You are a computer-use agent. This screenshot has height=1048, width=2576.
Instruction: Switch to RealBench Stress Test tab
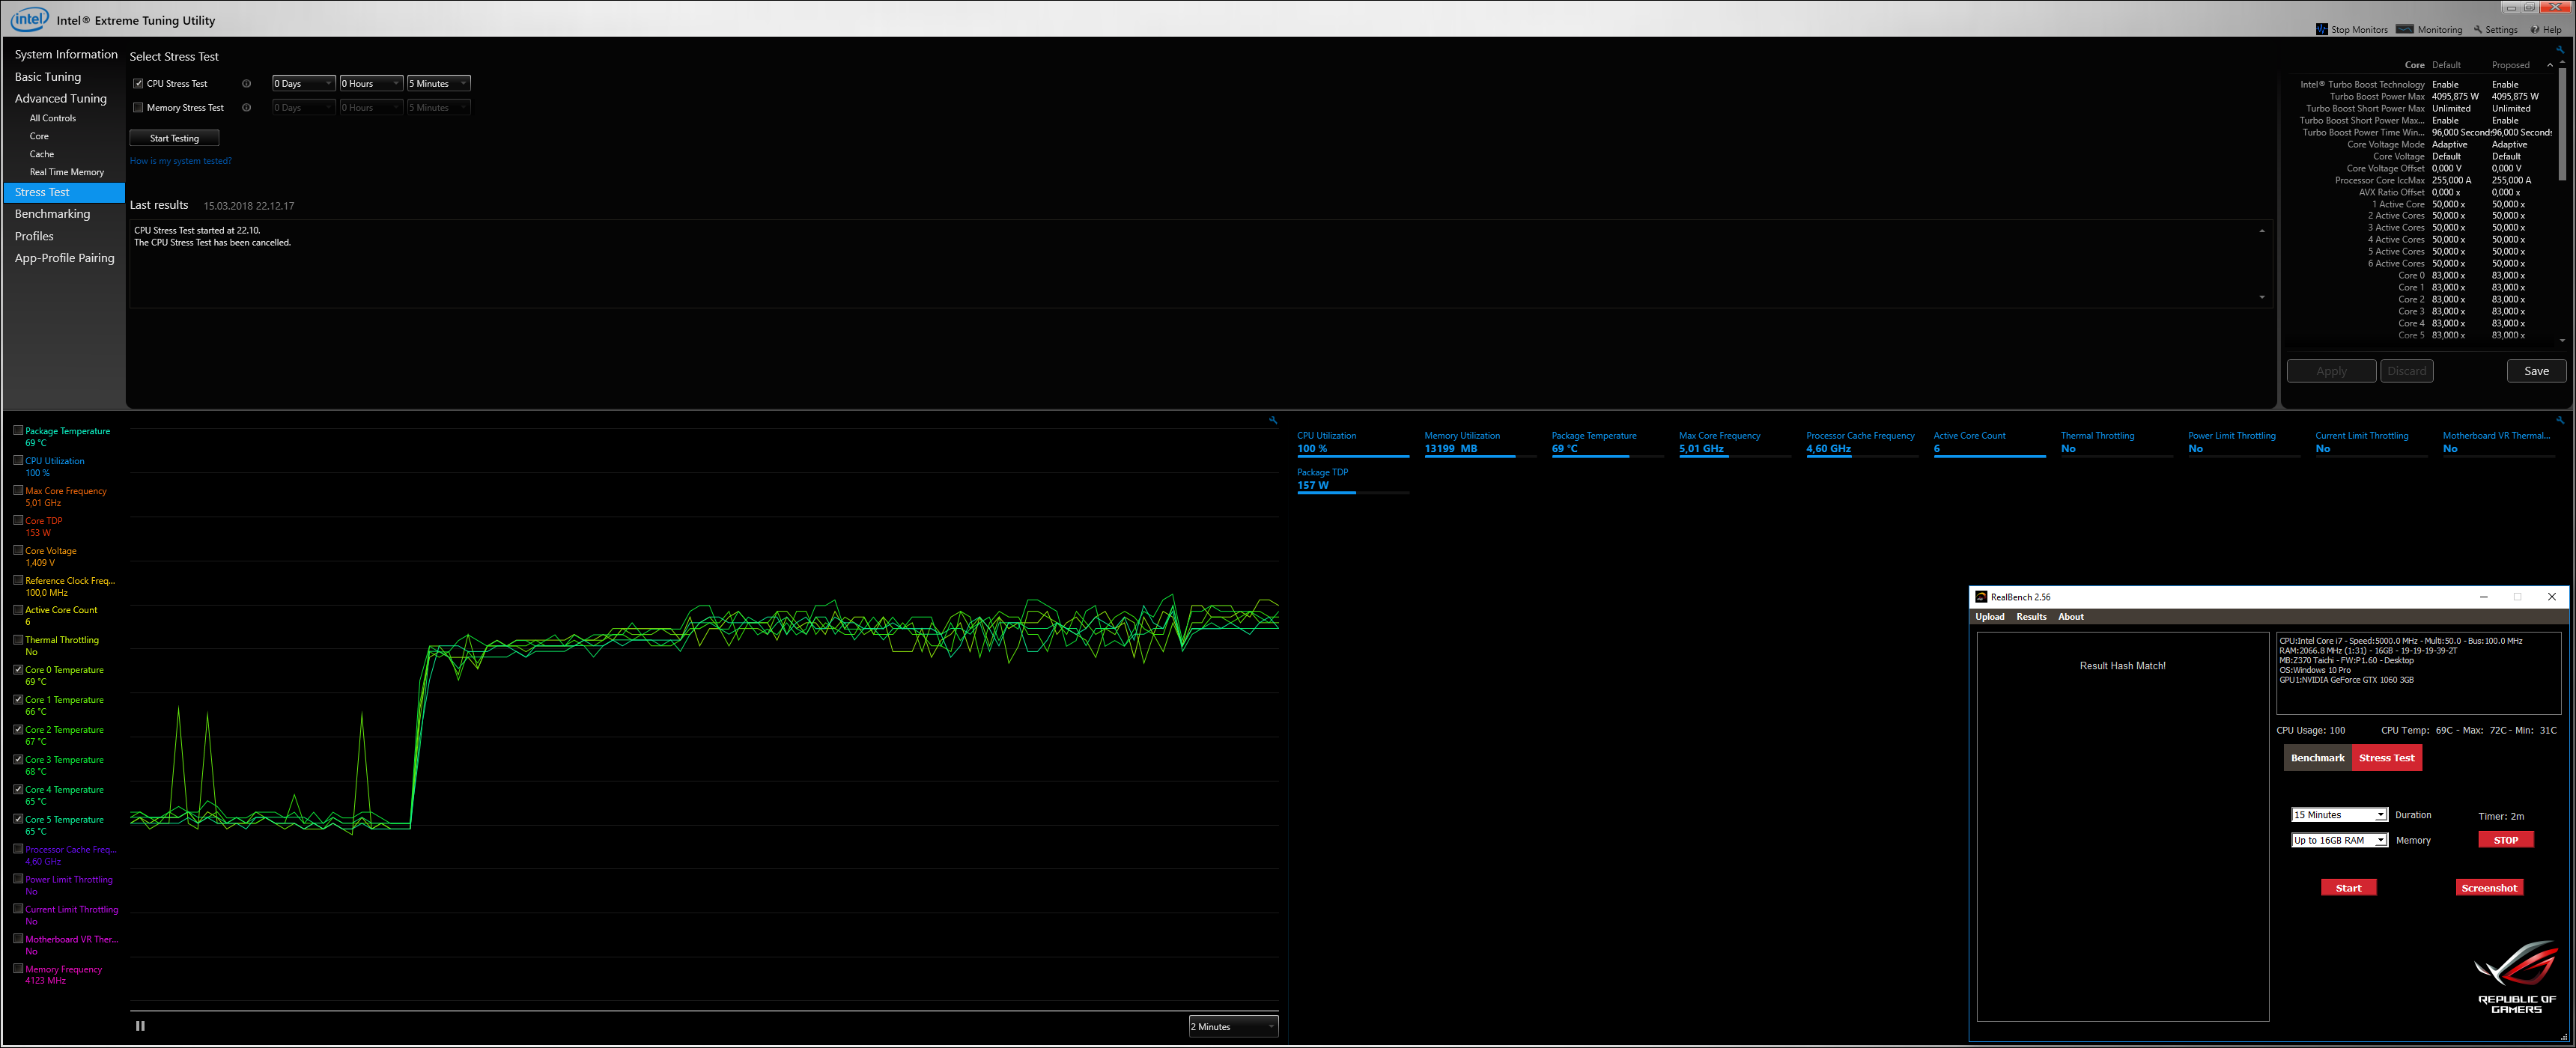(x=2386, y=757)
